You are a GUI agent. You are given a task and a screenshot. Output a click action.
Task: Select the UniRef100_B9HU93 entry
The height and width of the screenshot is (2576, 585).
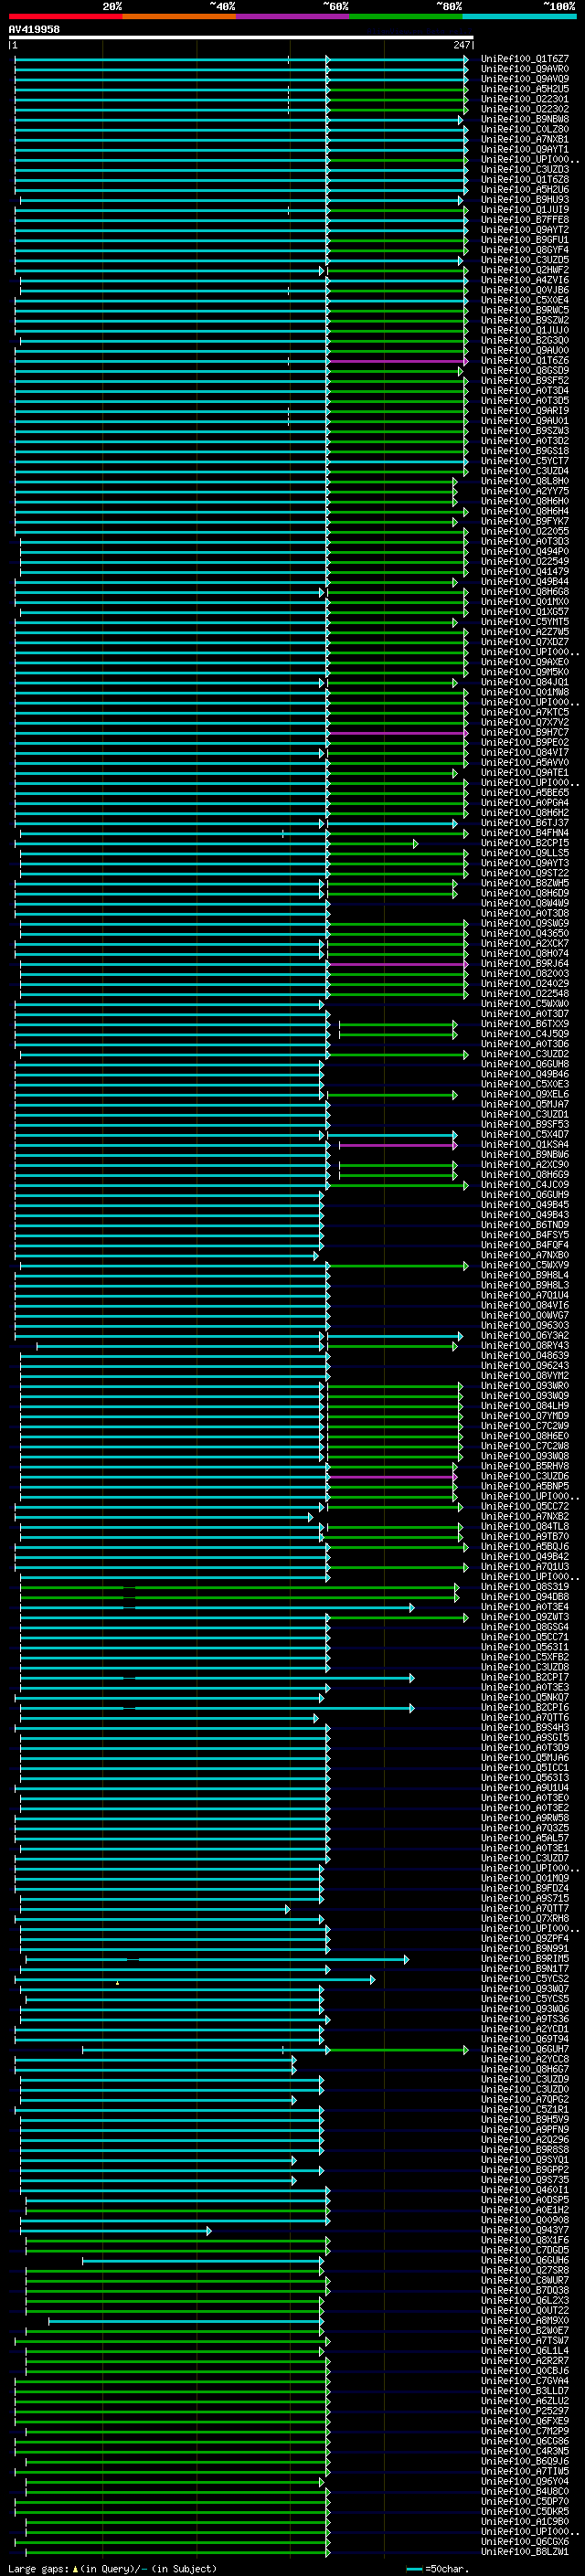pos(524,200)
